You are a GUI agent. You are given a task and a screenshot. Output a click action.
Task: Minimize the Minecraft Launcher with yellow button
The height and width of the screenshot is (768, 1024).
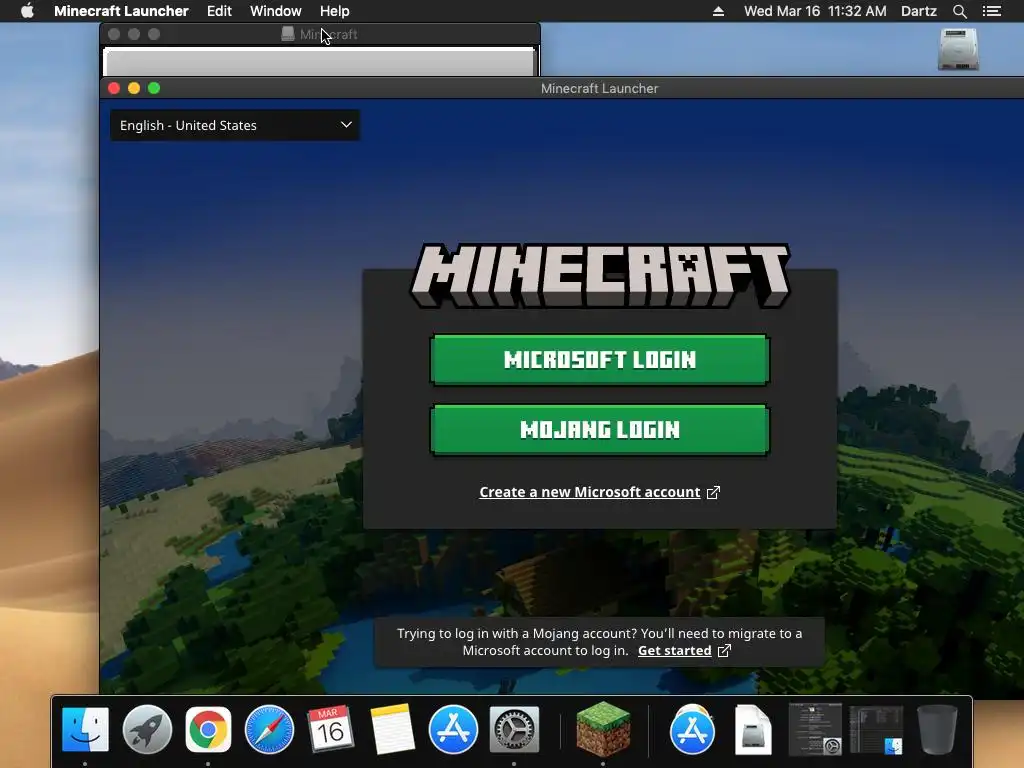[134, 88]
